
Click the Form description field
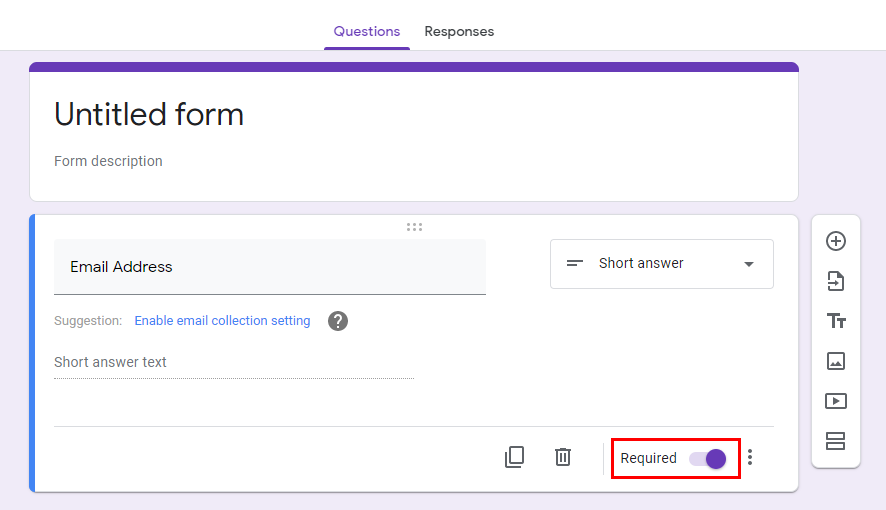[x=108, y=161]
